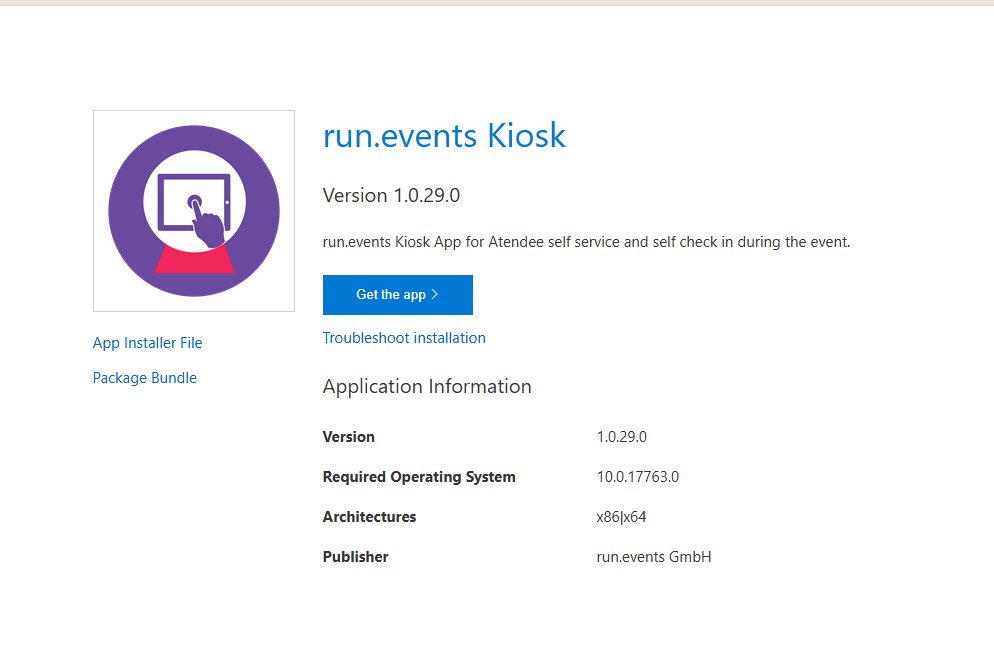Image resolution: width=994 pixels, height=662 pixels.
Task: Select the 10.0.17763.0 OS version value
Action: pyautogui.click(x=637, y=477)
